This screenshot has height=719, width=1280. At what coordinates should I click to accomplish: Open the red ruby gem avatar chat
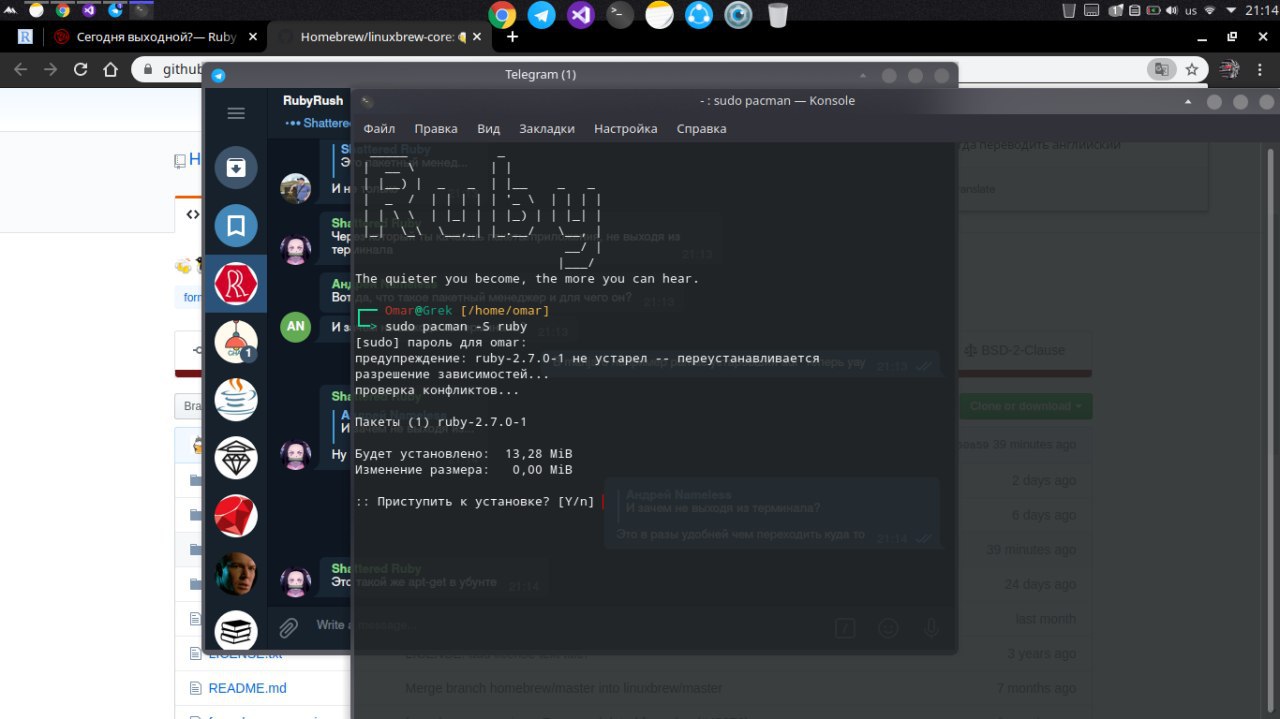pyautogui.click(x=236, y=516)
